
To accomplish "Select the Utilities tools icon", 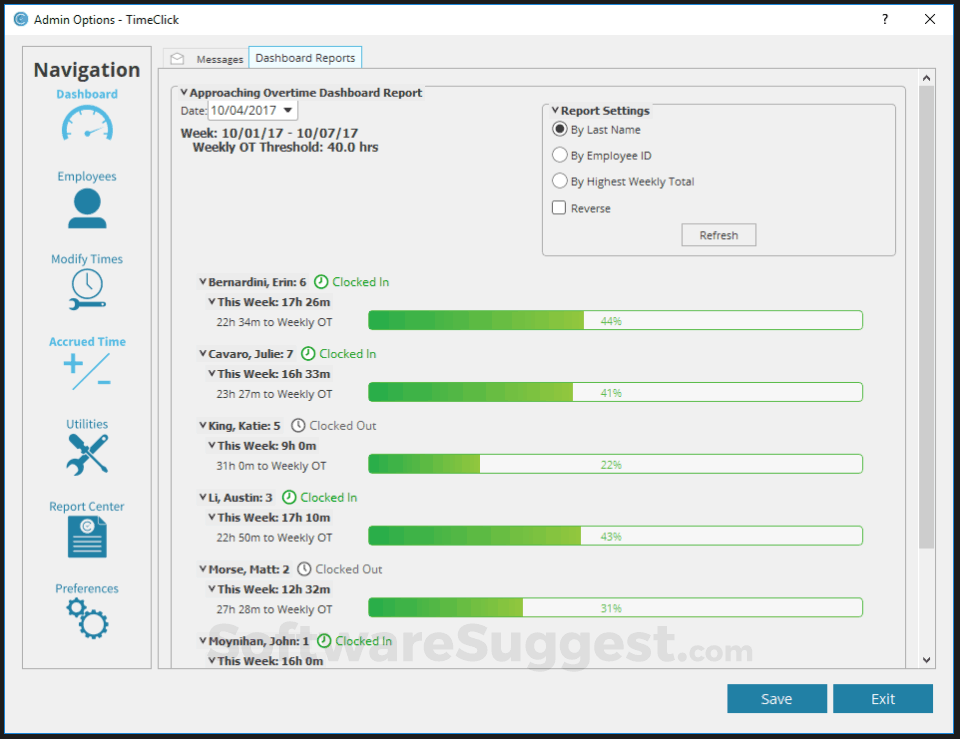I will pos(86,453).
